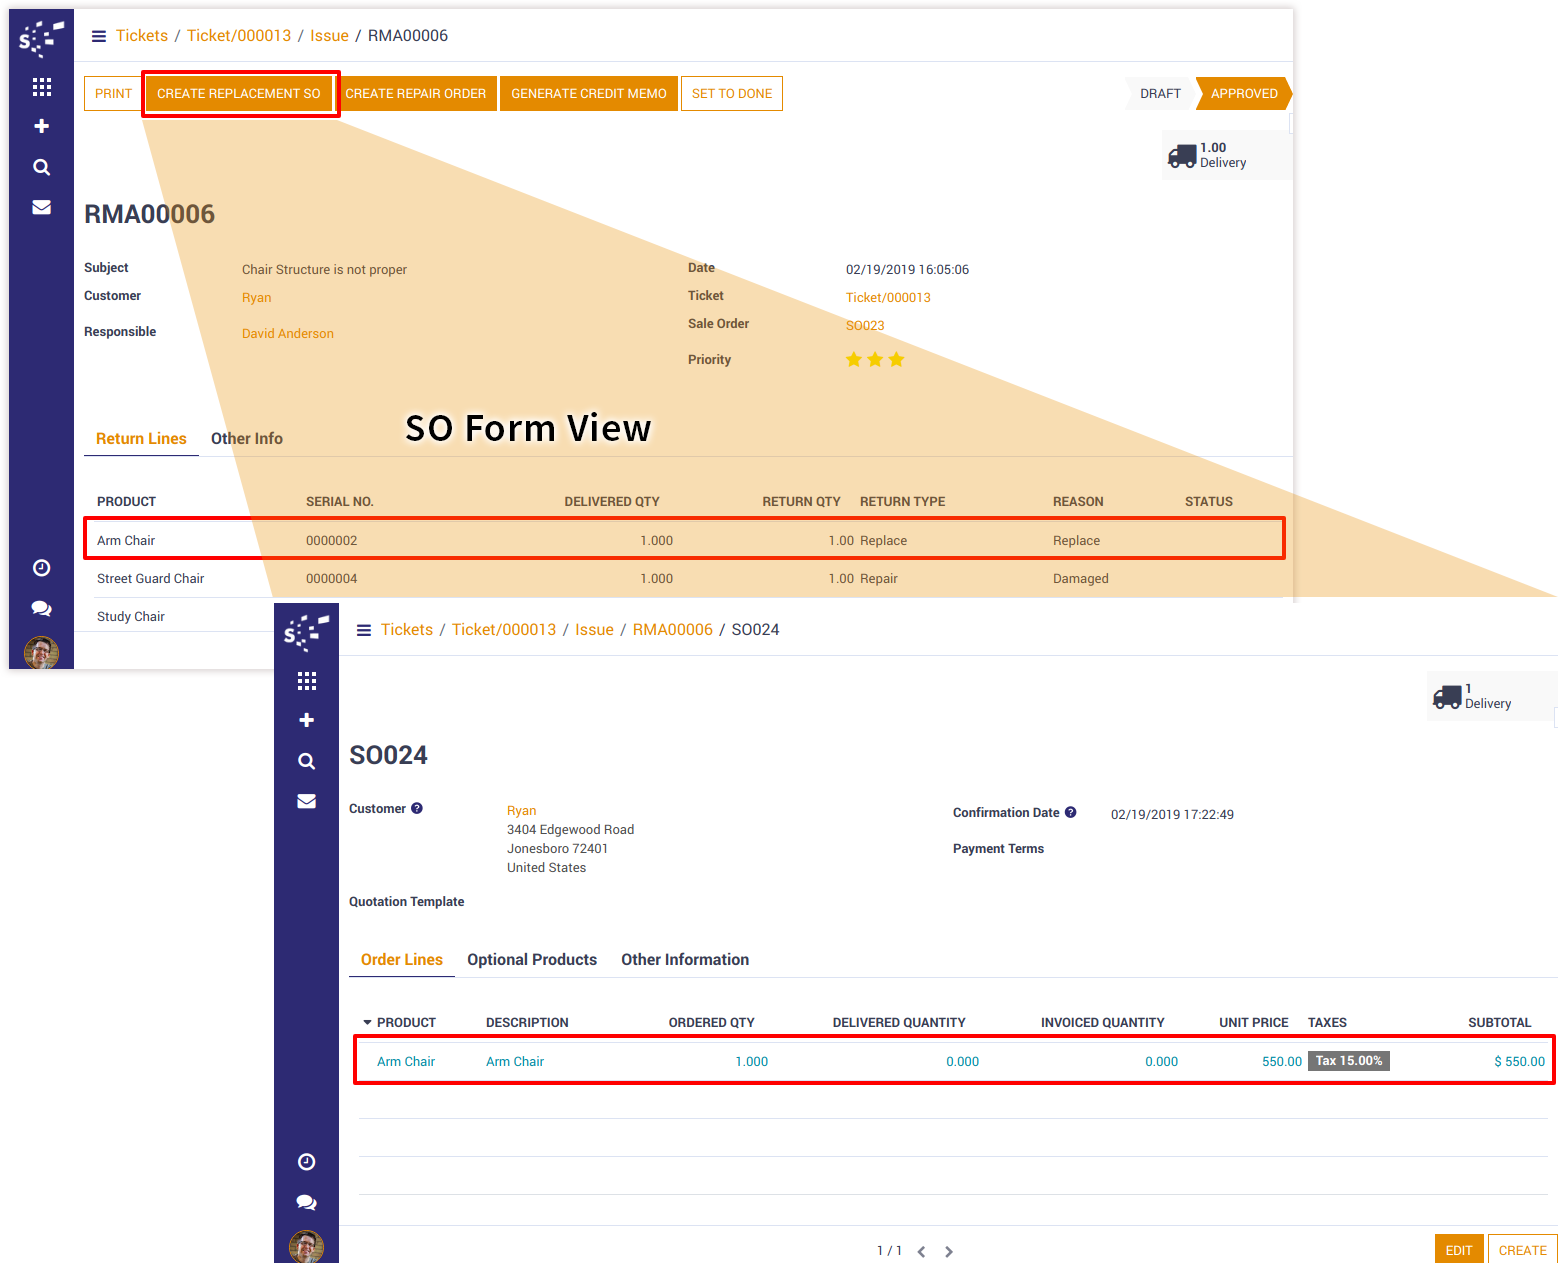The width and height of the screenshot is (1558, 1263).
Task: Open the clock activities icon in SO024 sidebar
Action: (x=307, y=1161)
